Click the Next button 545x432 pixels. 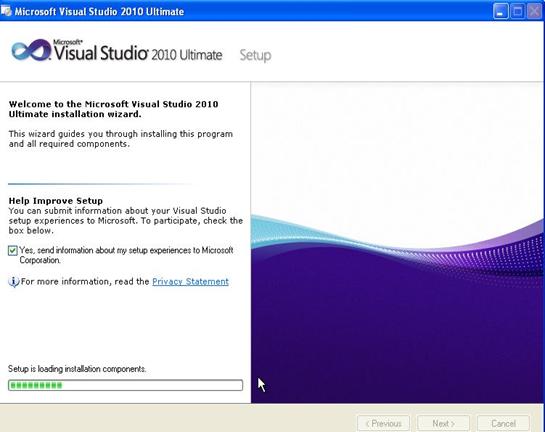444,423
